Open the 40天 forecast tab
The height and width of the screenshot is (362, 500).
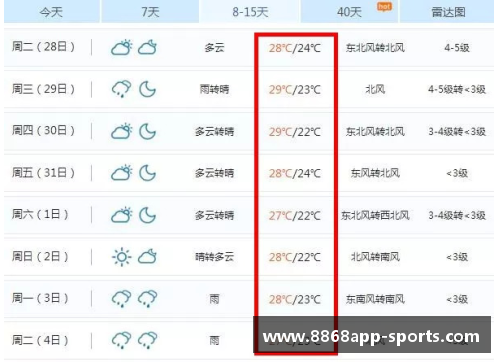pos(349,11)
